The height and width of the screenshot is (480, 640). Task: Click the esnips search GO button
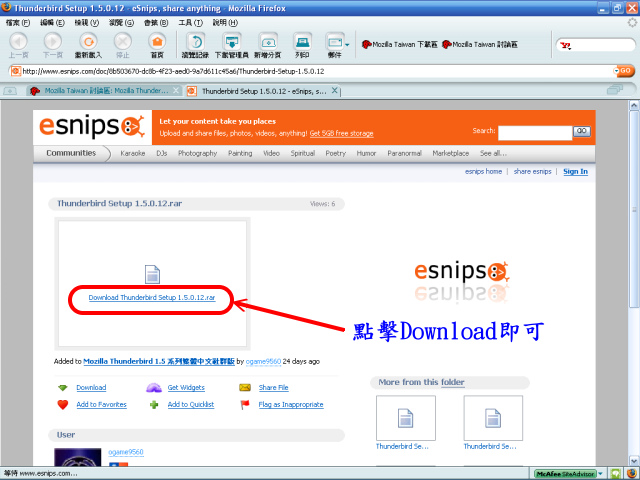pyautogui.click(x=582, y=131)
